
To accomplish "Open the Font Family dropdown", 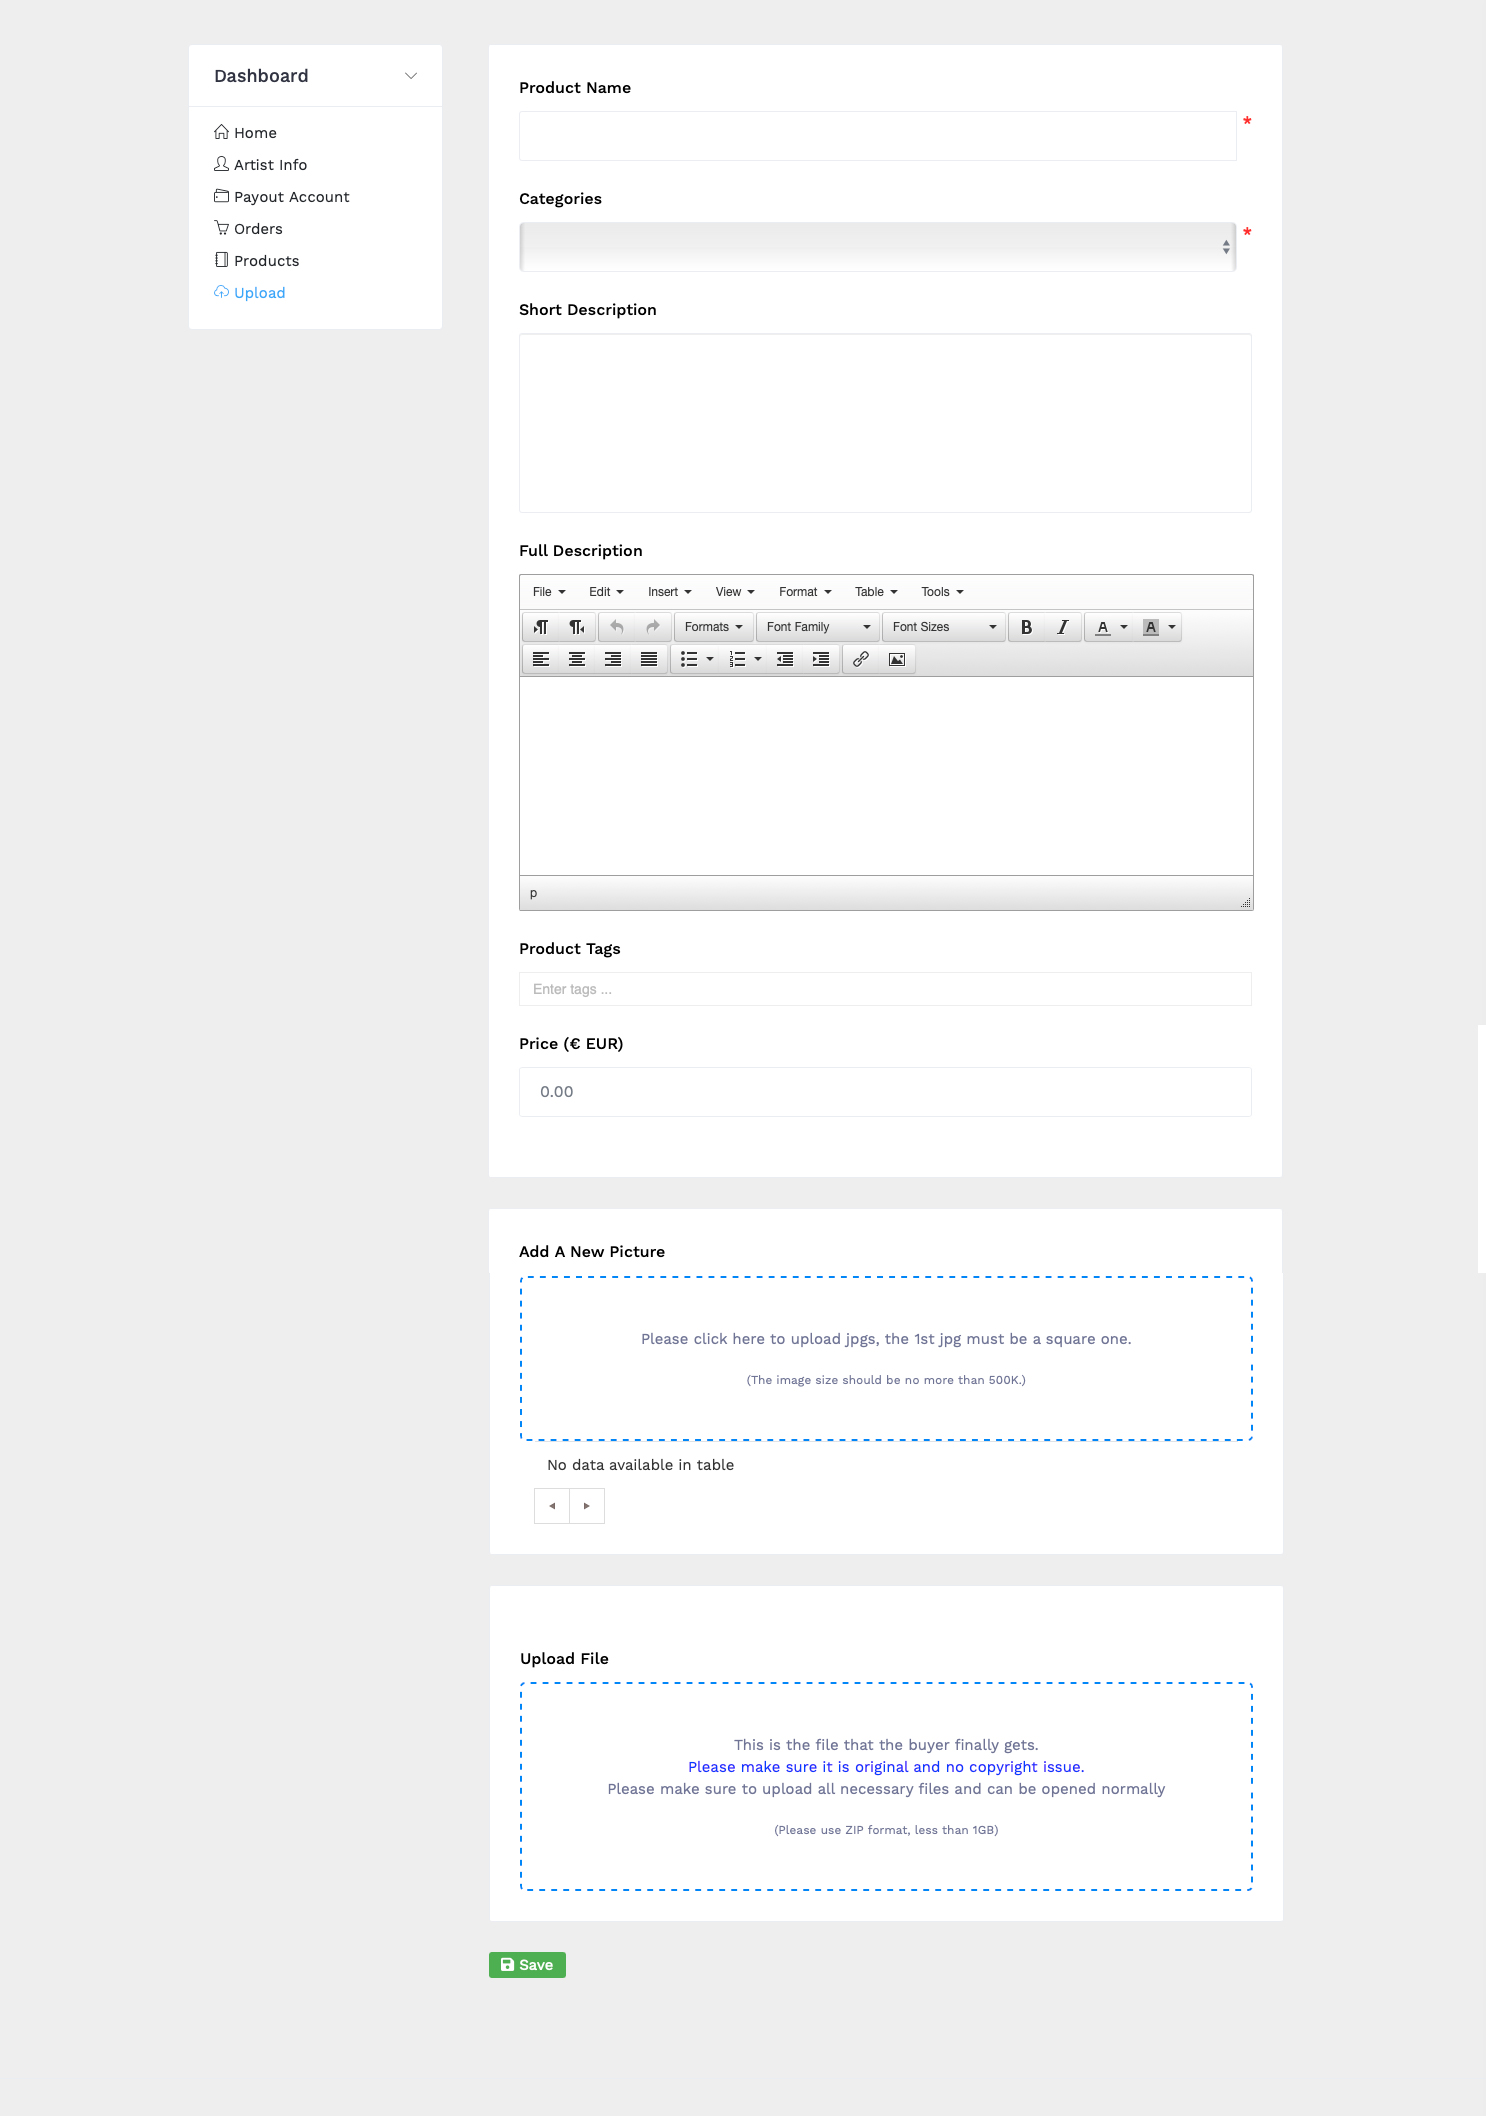I will 818,627.
